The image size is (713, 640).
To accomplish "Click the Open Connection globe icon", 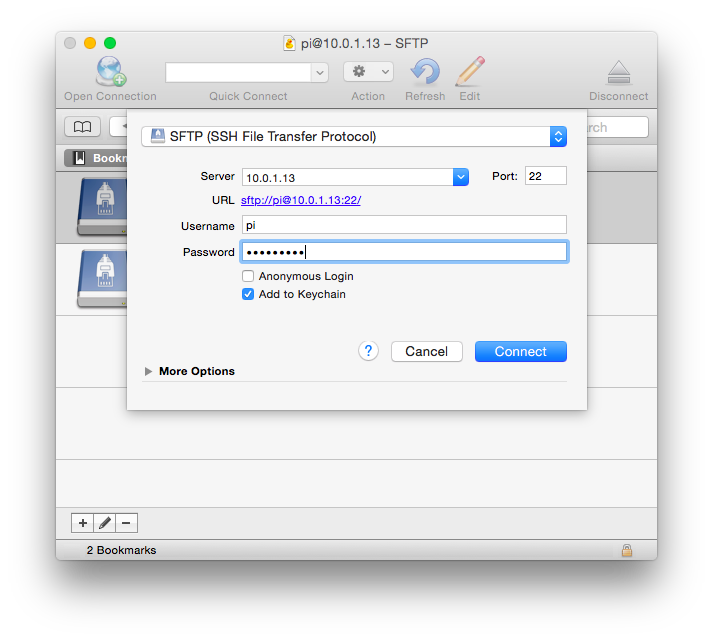I will (x=110, y=71).
